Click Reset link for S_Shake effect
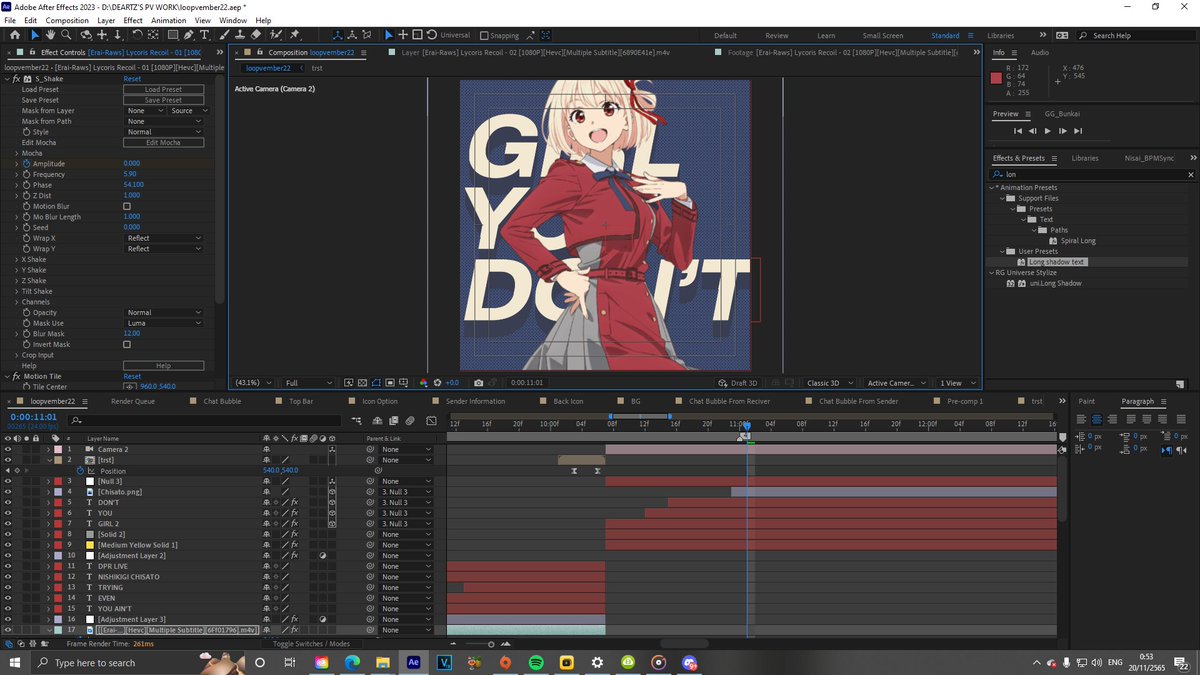This screenshot has width=1200, height=675. [132, 79]
